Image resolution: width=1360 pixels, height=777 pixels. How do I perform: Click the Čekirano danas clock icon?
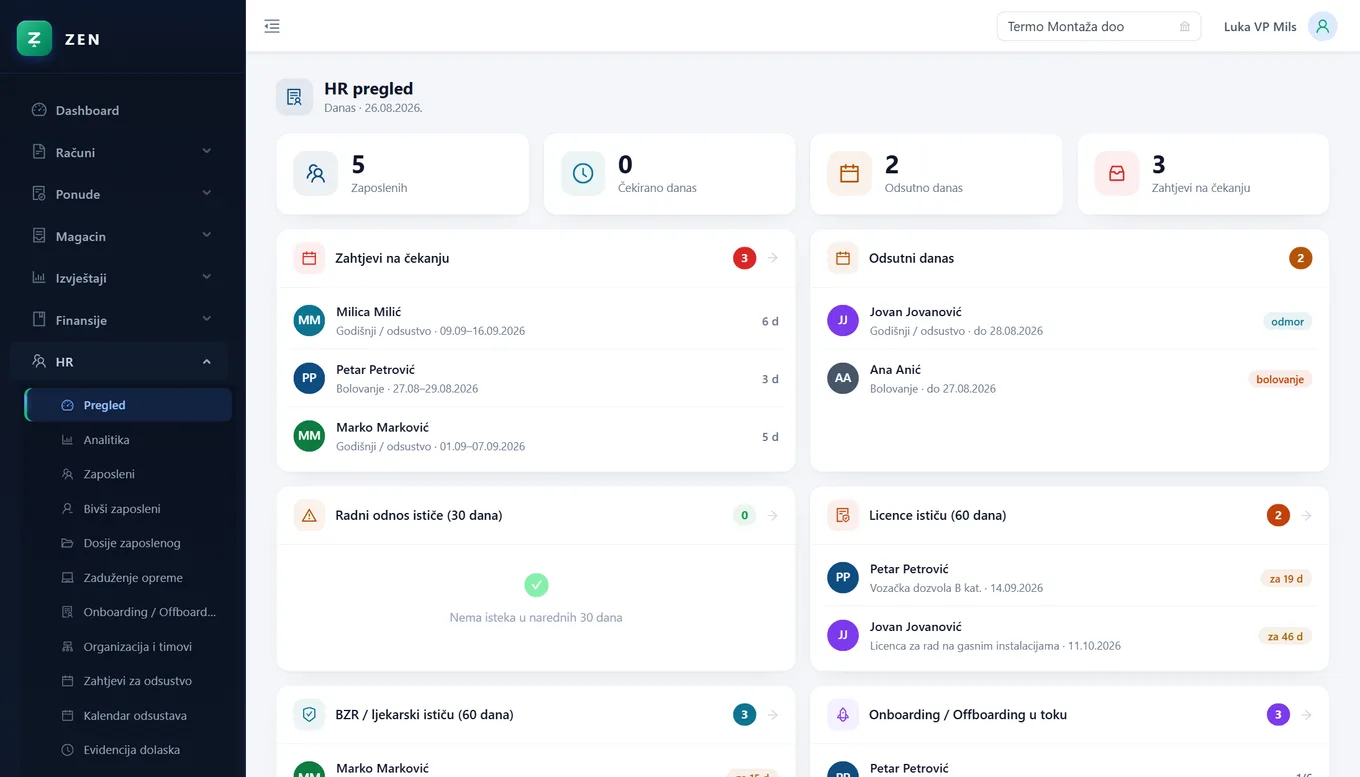(583, 173)
